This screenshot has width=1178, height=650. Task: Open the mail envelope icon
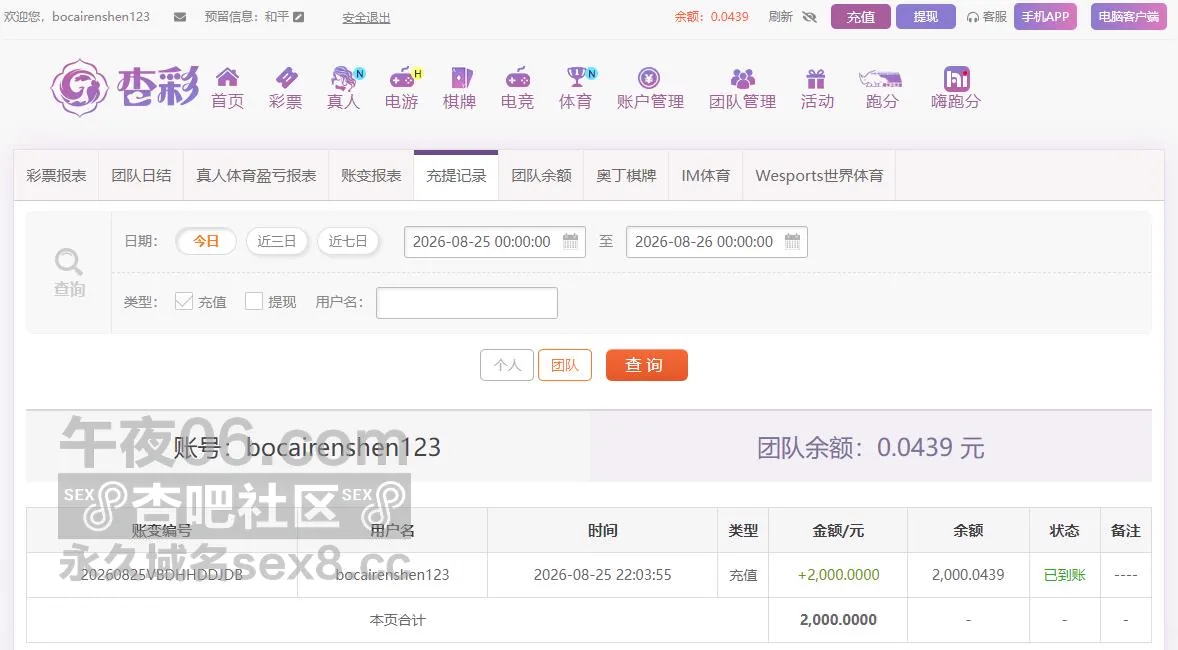point(180,17)
